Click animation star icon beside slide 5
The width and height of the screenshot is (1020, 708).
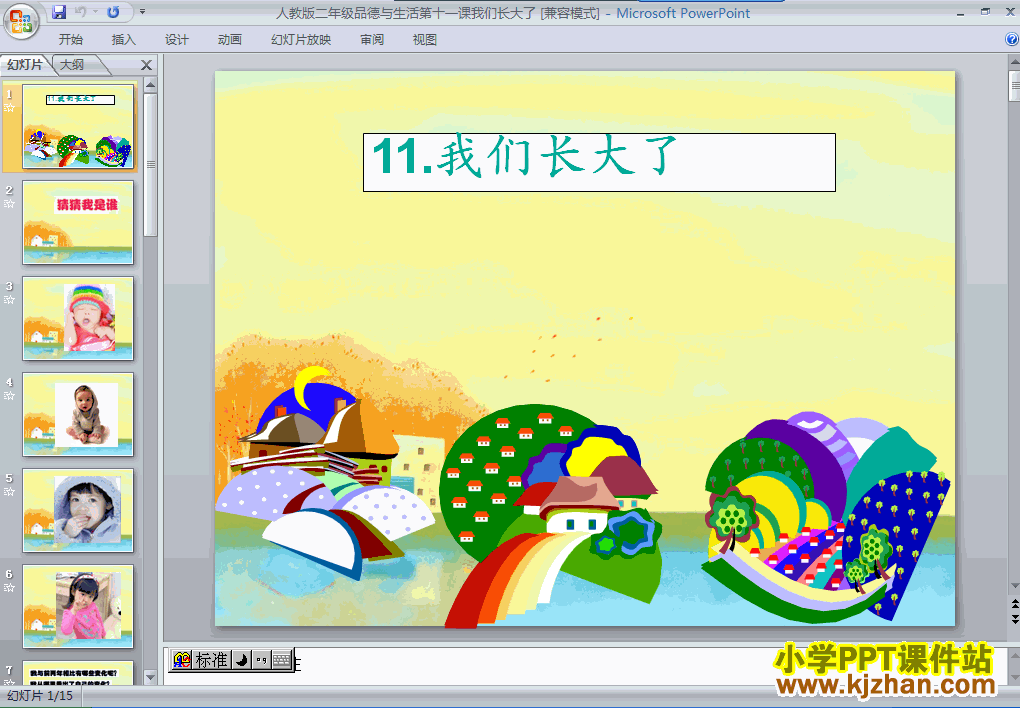9,492
